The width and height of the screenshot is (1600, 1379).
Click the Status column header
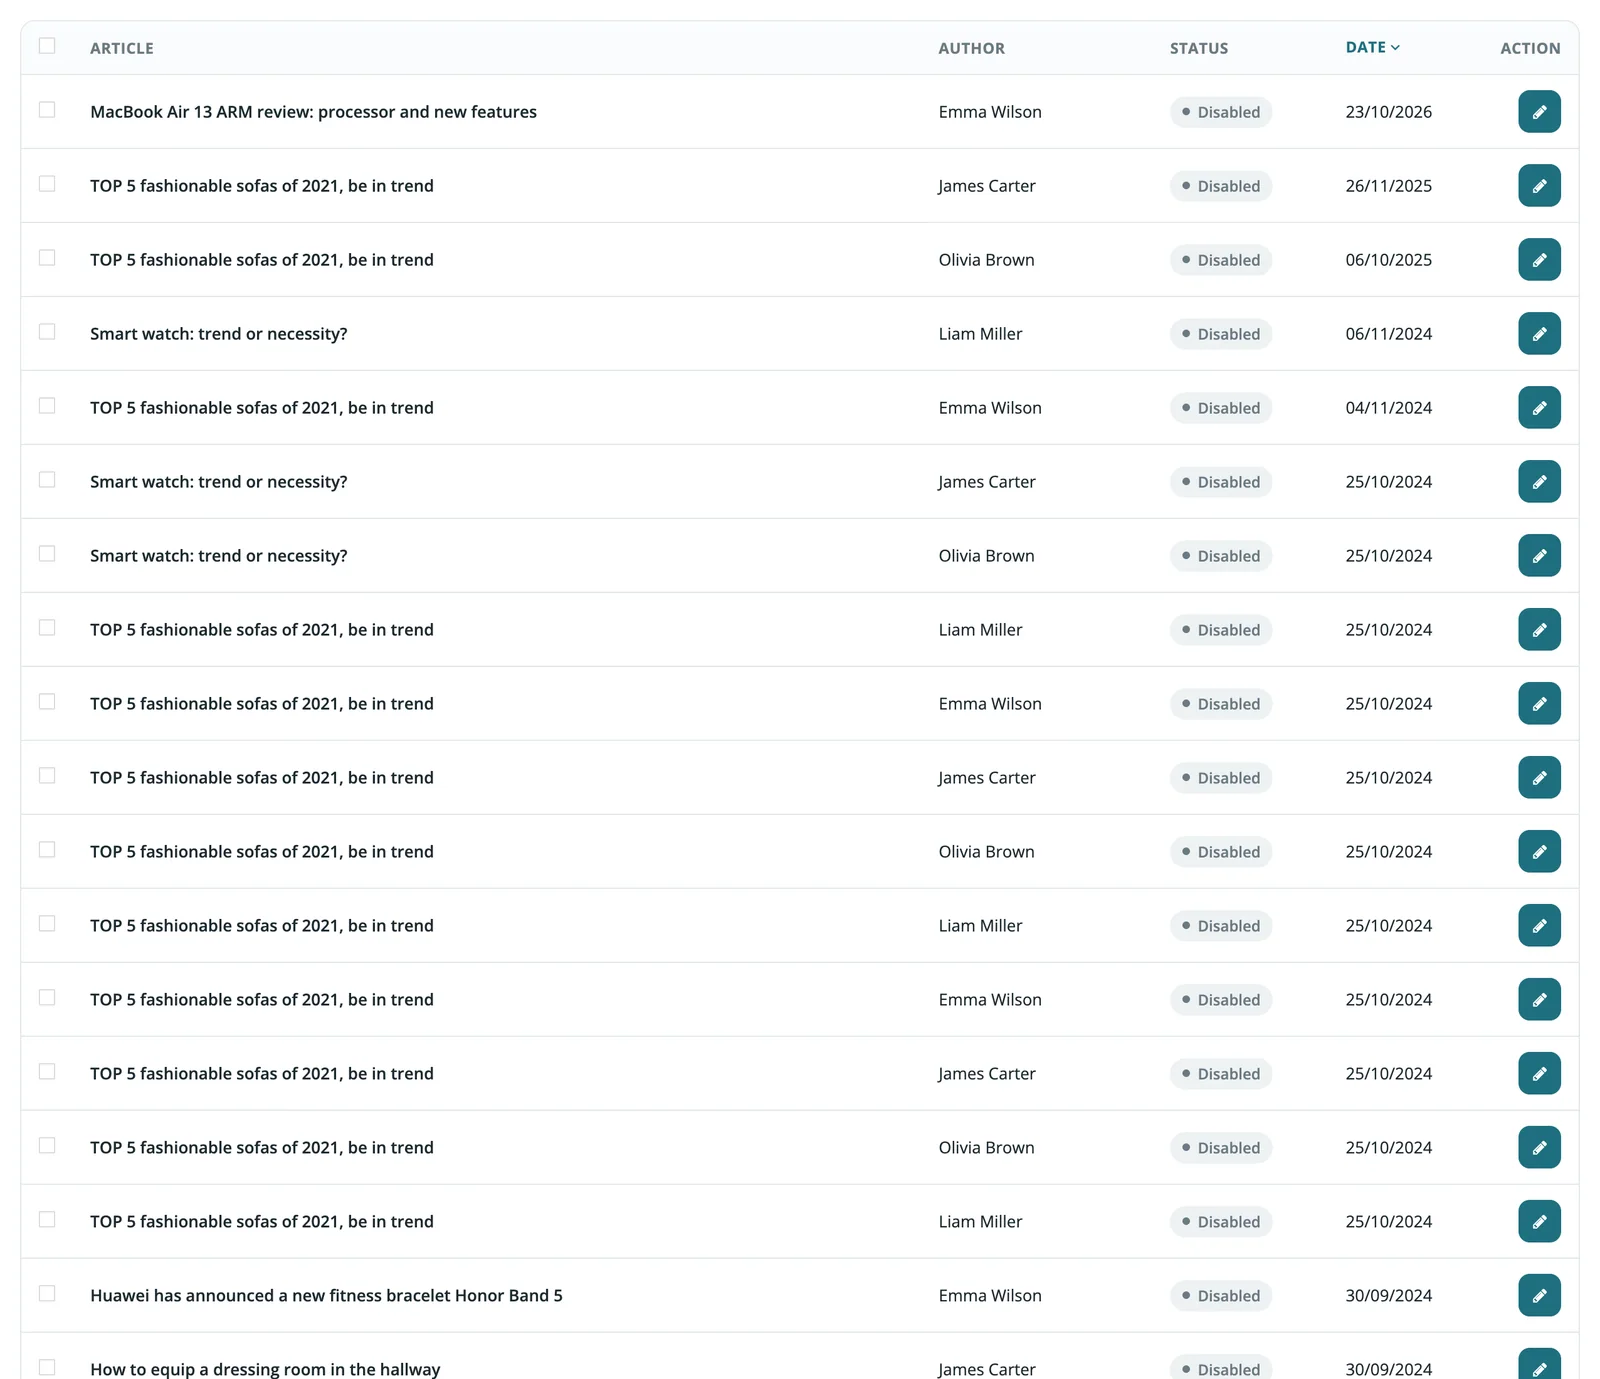point(1199,48)
